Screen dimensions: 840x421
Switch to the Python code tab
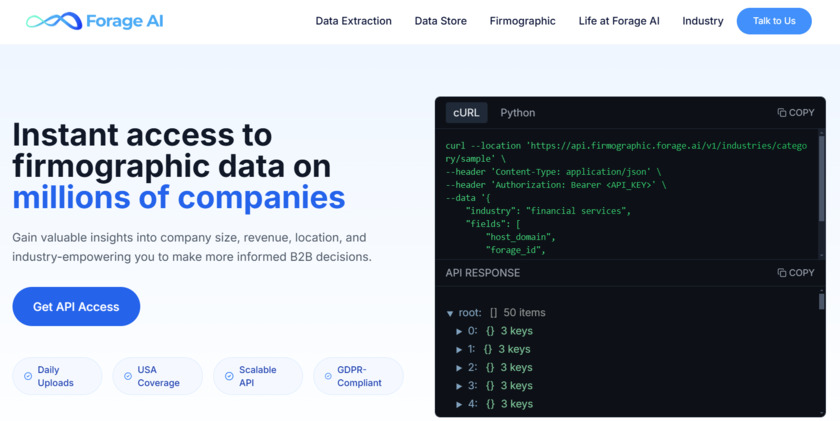pos(518,112)
